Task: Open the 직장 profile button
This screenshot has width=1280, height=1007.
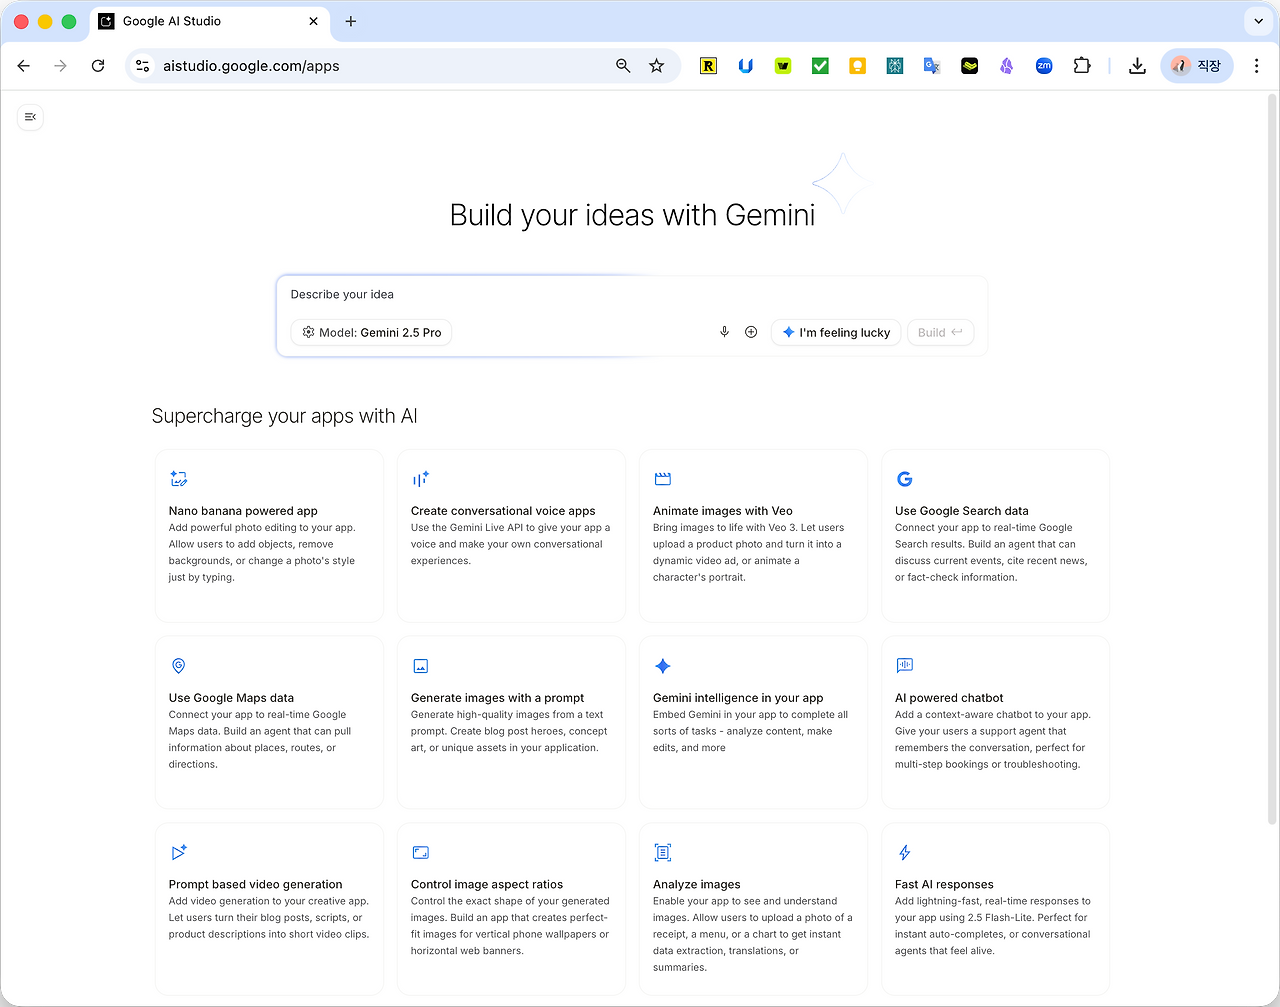Action: point(1197,66)
